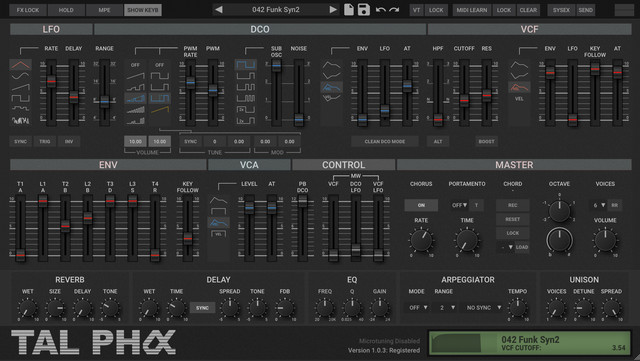Toggle the chorus ON button

click(x=421, y=205)
